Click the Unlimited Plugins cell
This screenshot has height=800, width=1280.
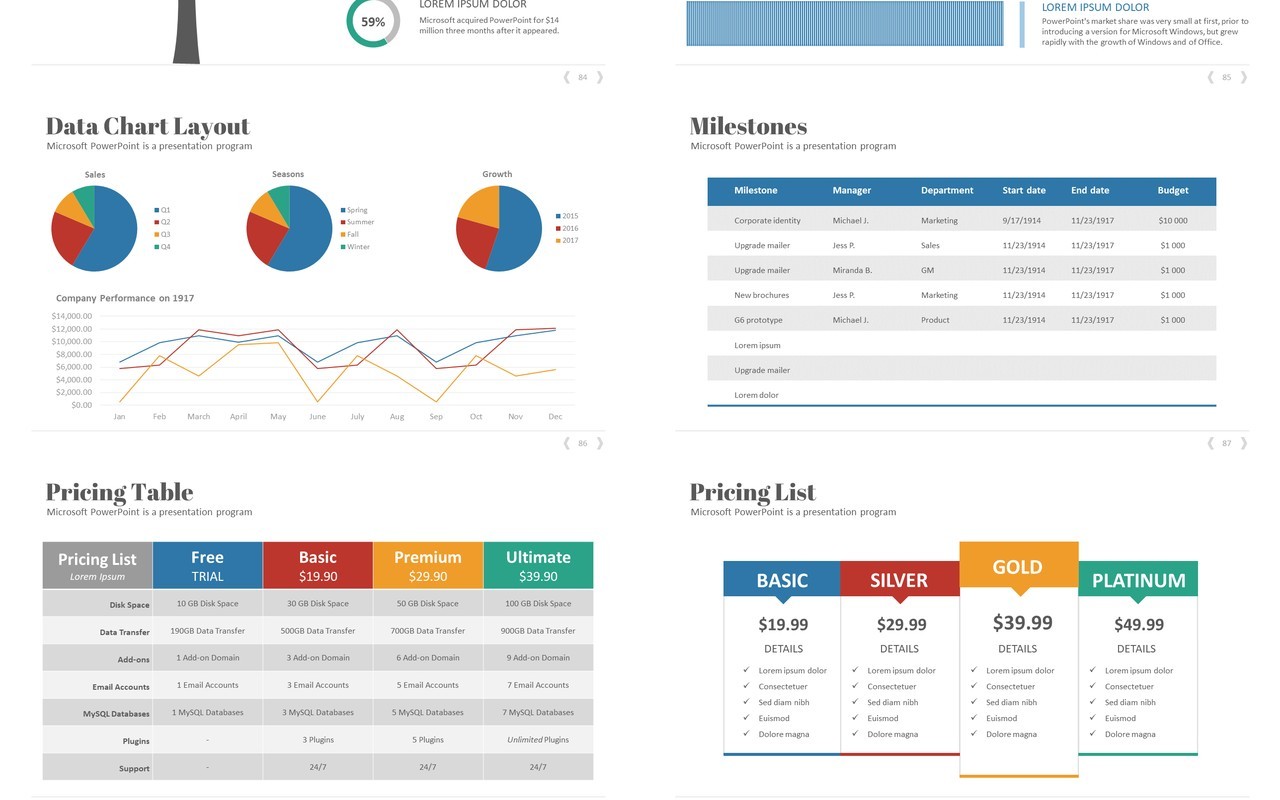(x=538, y=740)
